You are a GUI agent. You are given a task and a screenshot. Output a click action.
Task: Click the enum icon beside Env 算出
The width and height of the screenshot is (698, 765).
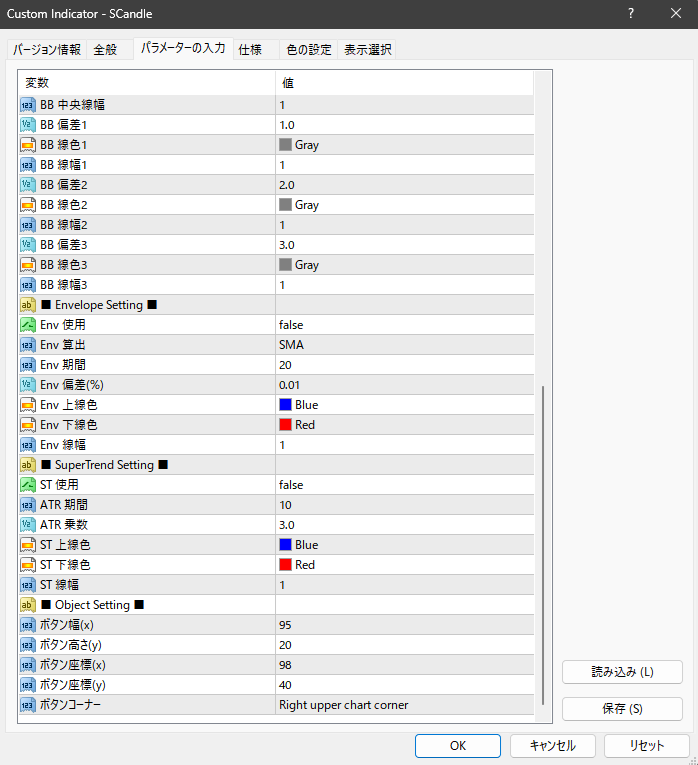click(x=28, y=345)
